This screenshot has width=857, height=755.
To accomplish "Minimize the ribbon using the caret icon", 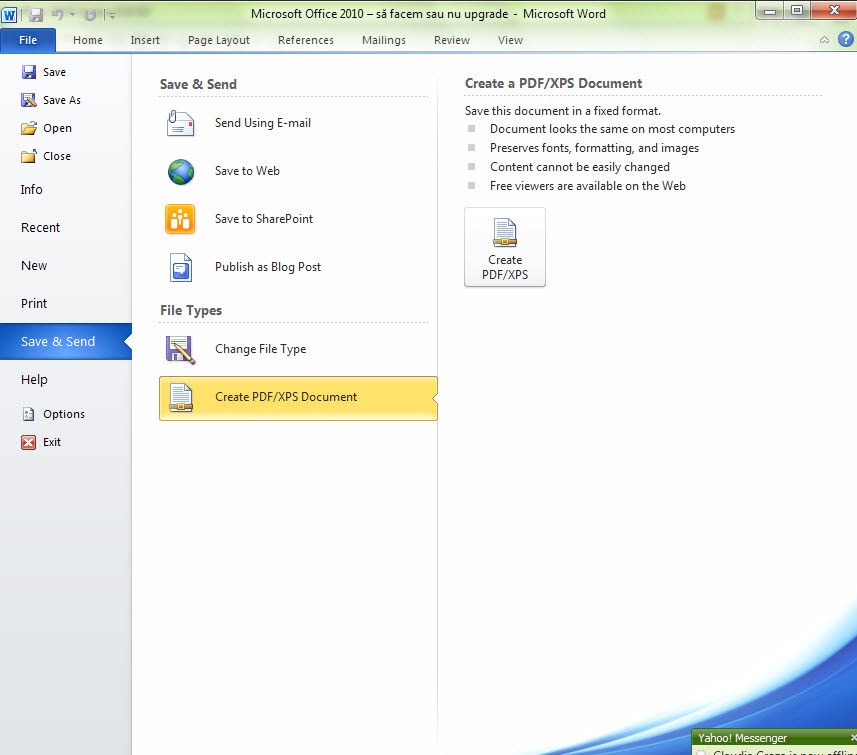I will [x=824, y=40].
